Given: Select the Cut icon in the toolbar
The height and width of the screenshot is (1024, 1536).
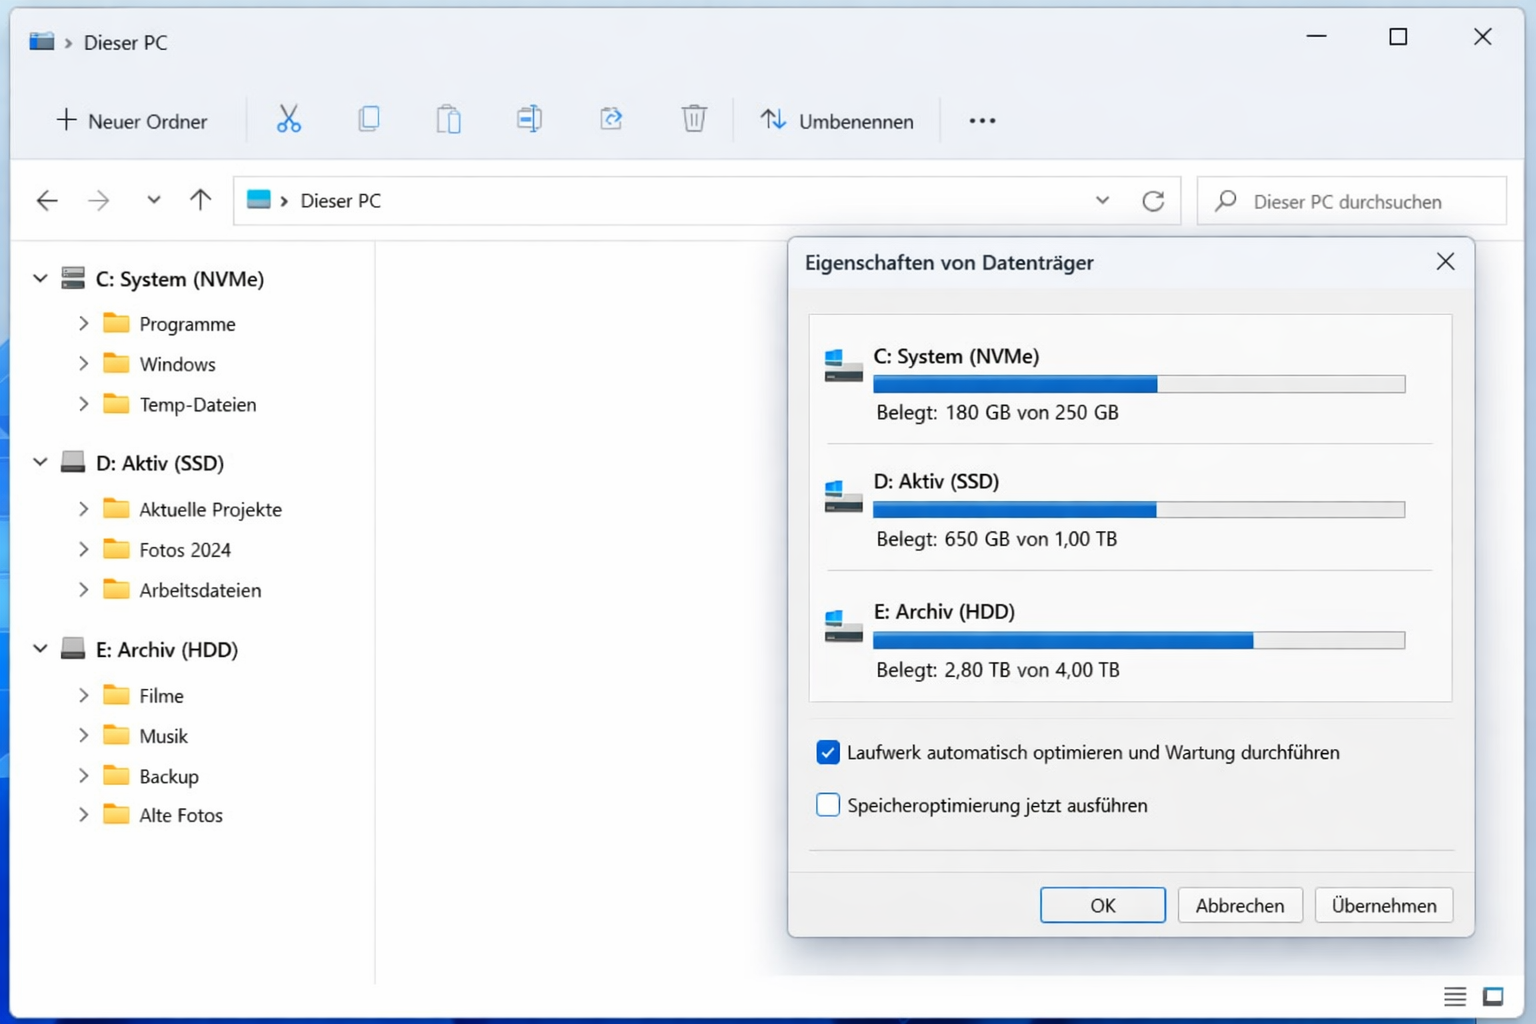Looking at the screenshot, I should [288, 119].
